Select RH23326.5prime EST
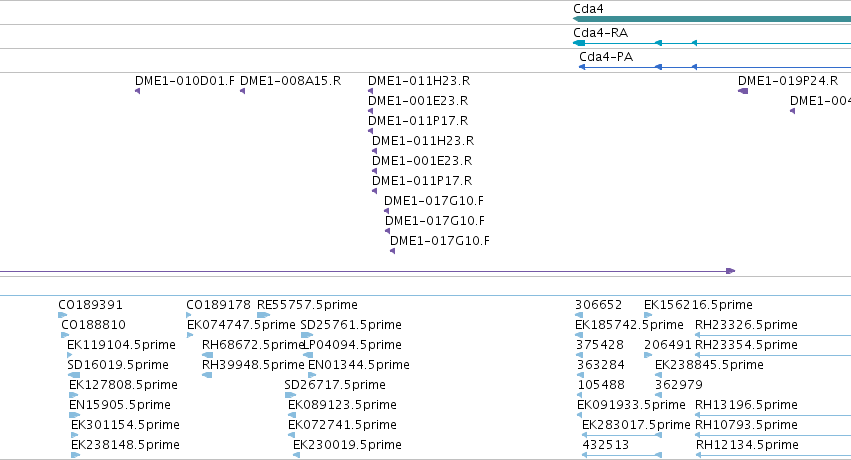Viewport: 851px width, 460px height. click(x=746, y=325)
